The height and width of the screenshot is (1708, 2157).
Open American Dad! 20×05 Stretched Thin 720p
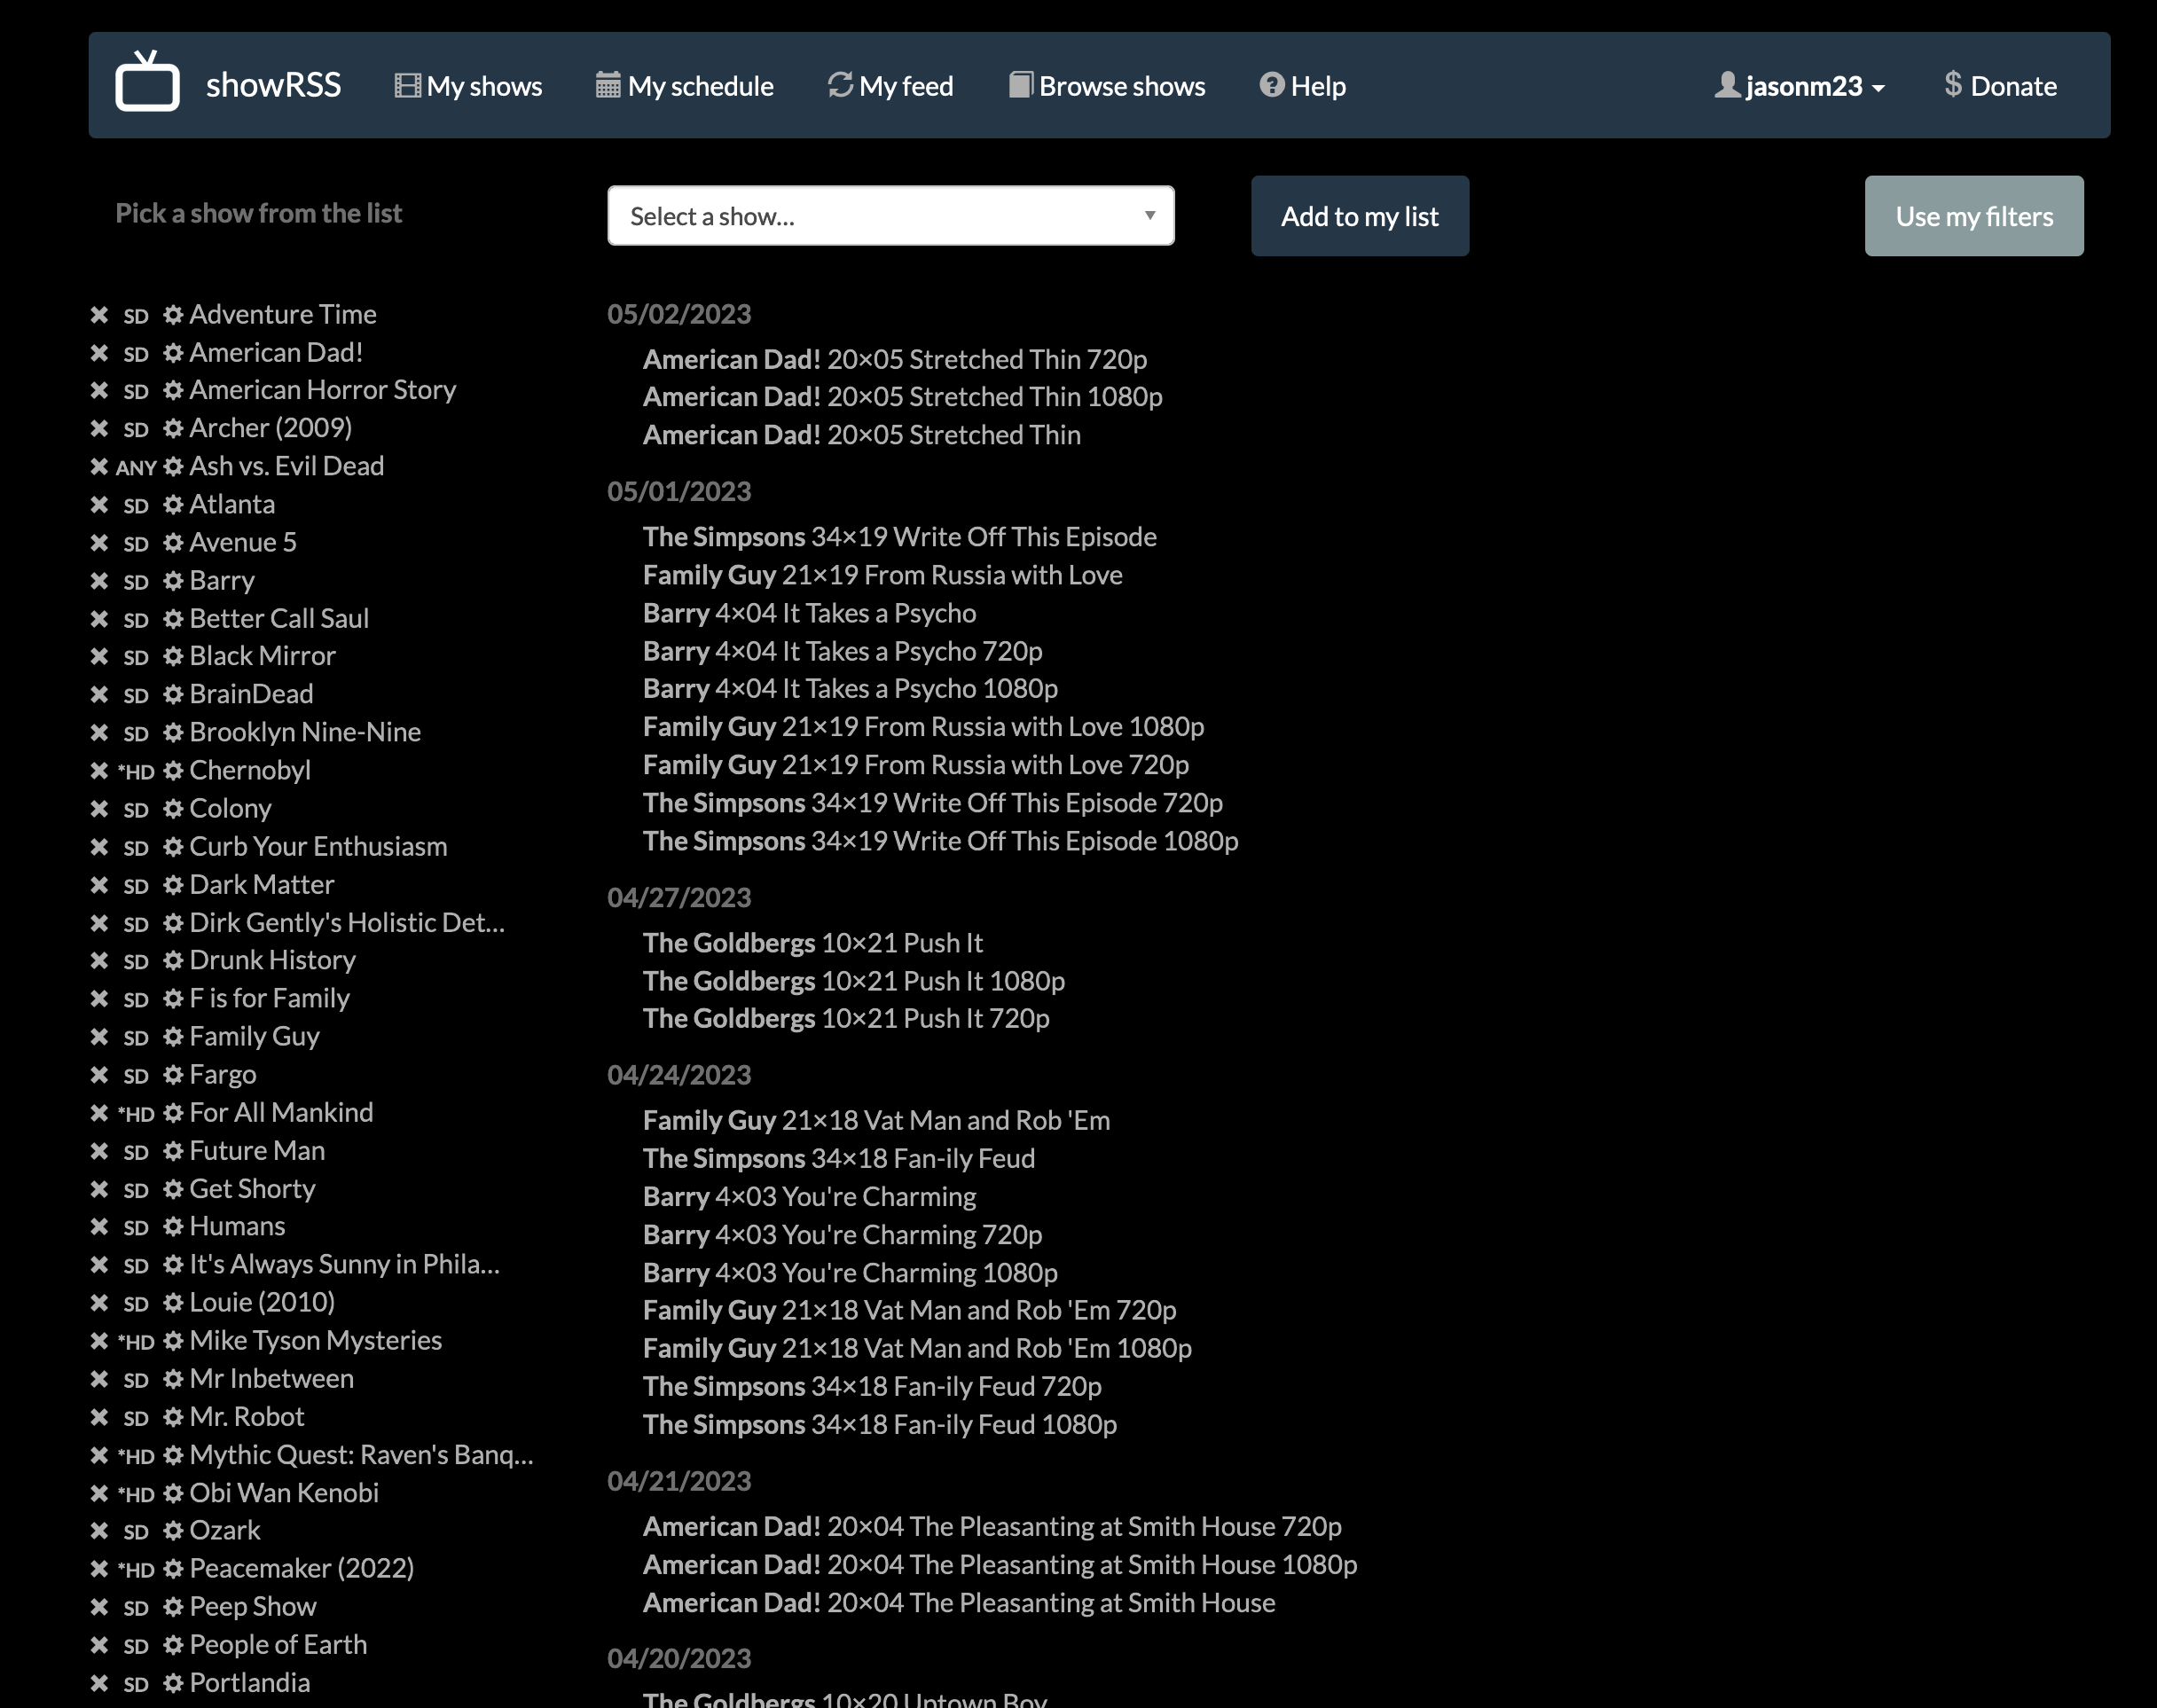point(895,359)
